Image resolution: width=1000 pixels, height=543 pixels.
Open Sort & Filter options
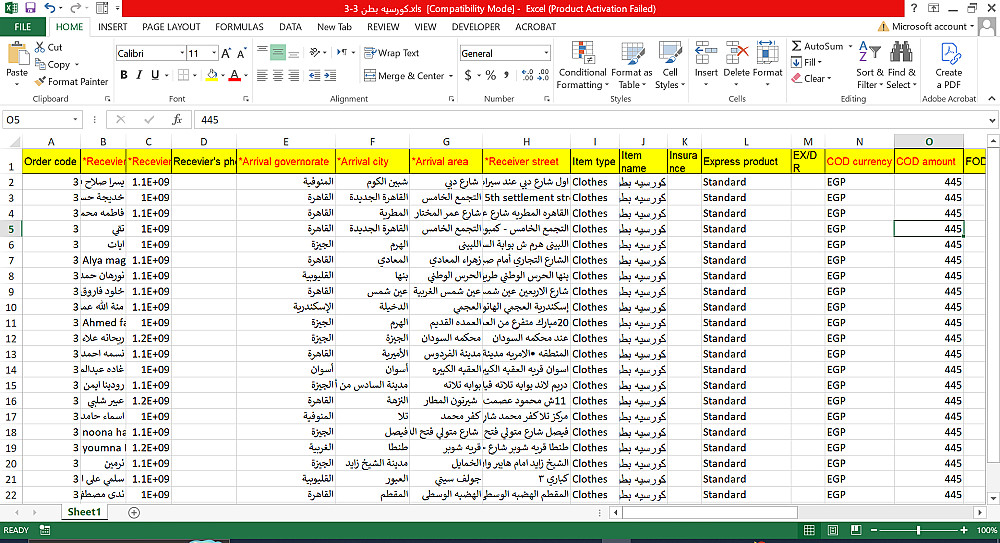pos(870,66)
